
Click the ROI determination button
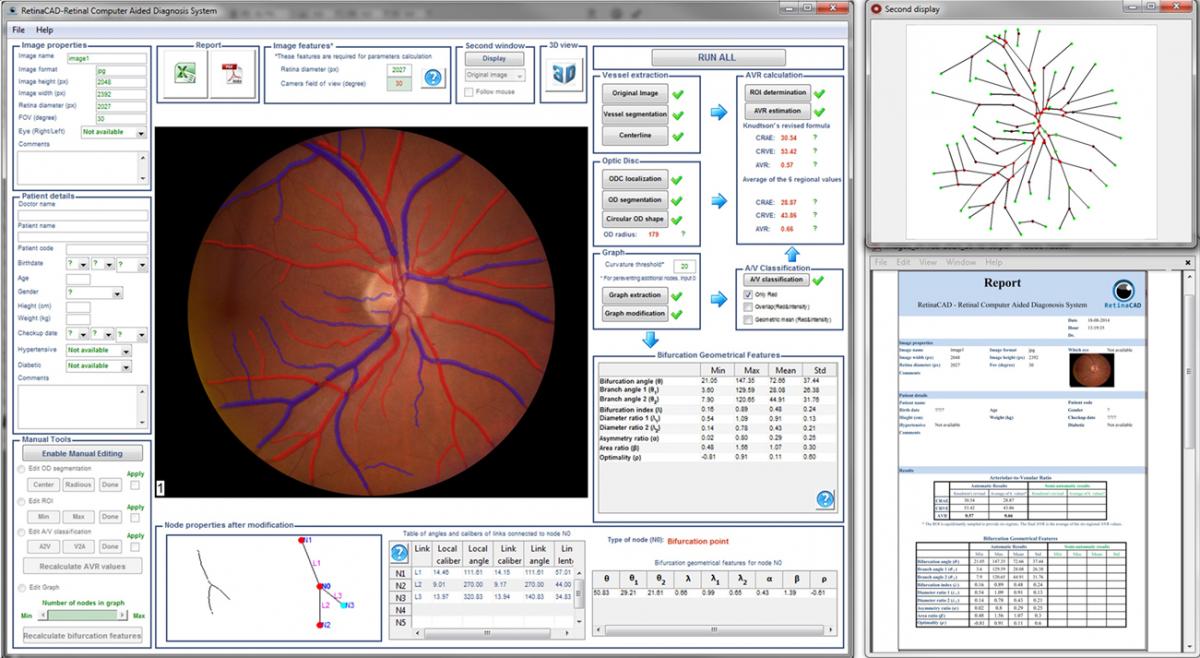tap(777, 92)
